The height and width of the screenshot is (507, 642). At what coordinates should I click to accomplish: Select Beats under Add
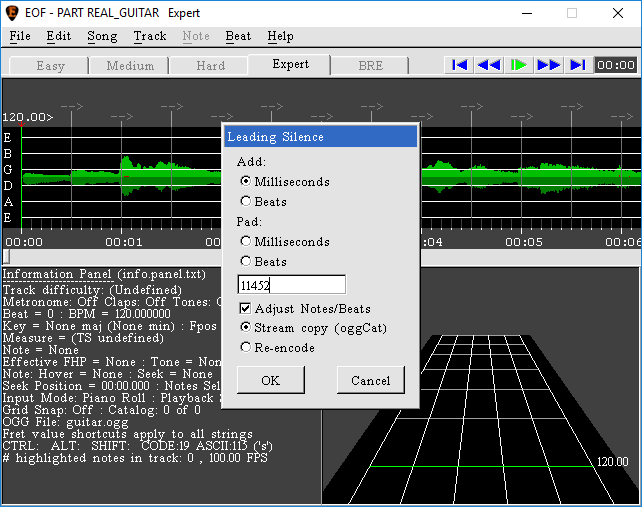pyautogui.click(x=246, y=202)
